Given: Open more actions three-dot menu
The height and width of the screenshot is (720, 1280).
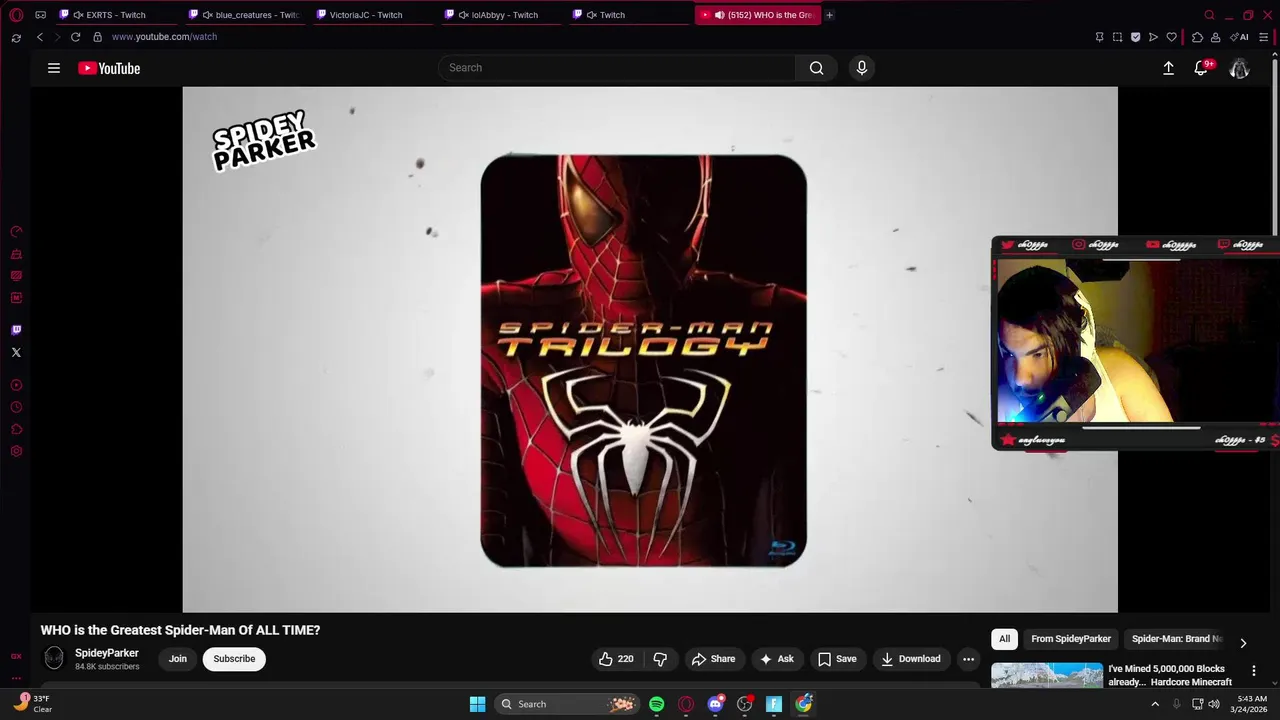Looking at the screenshot, I should click(x=968, y=659).
